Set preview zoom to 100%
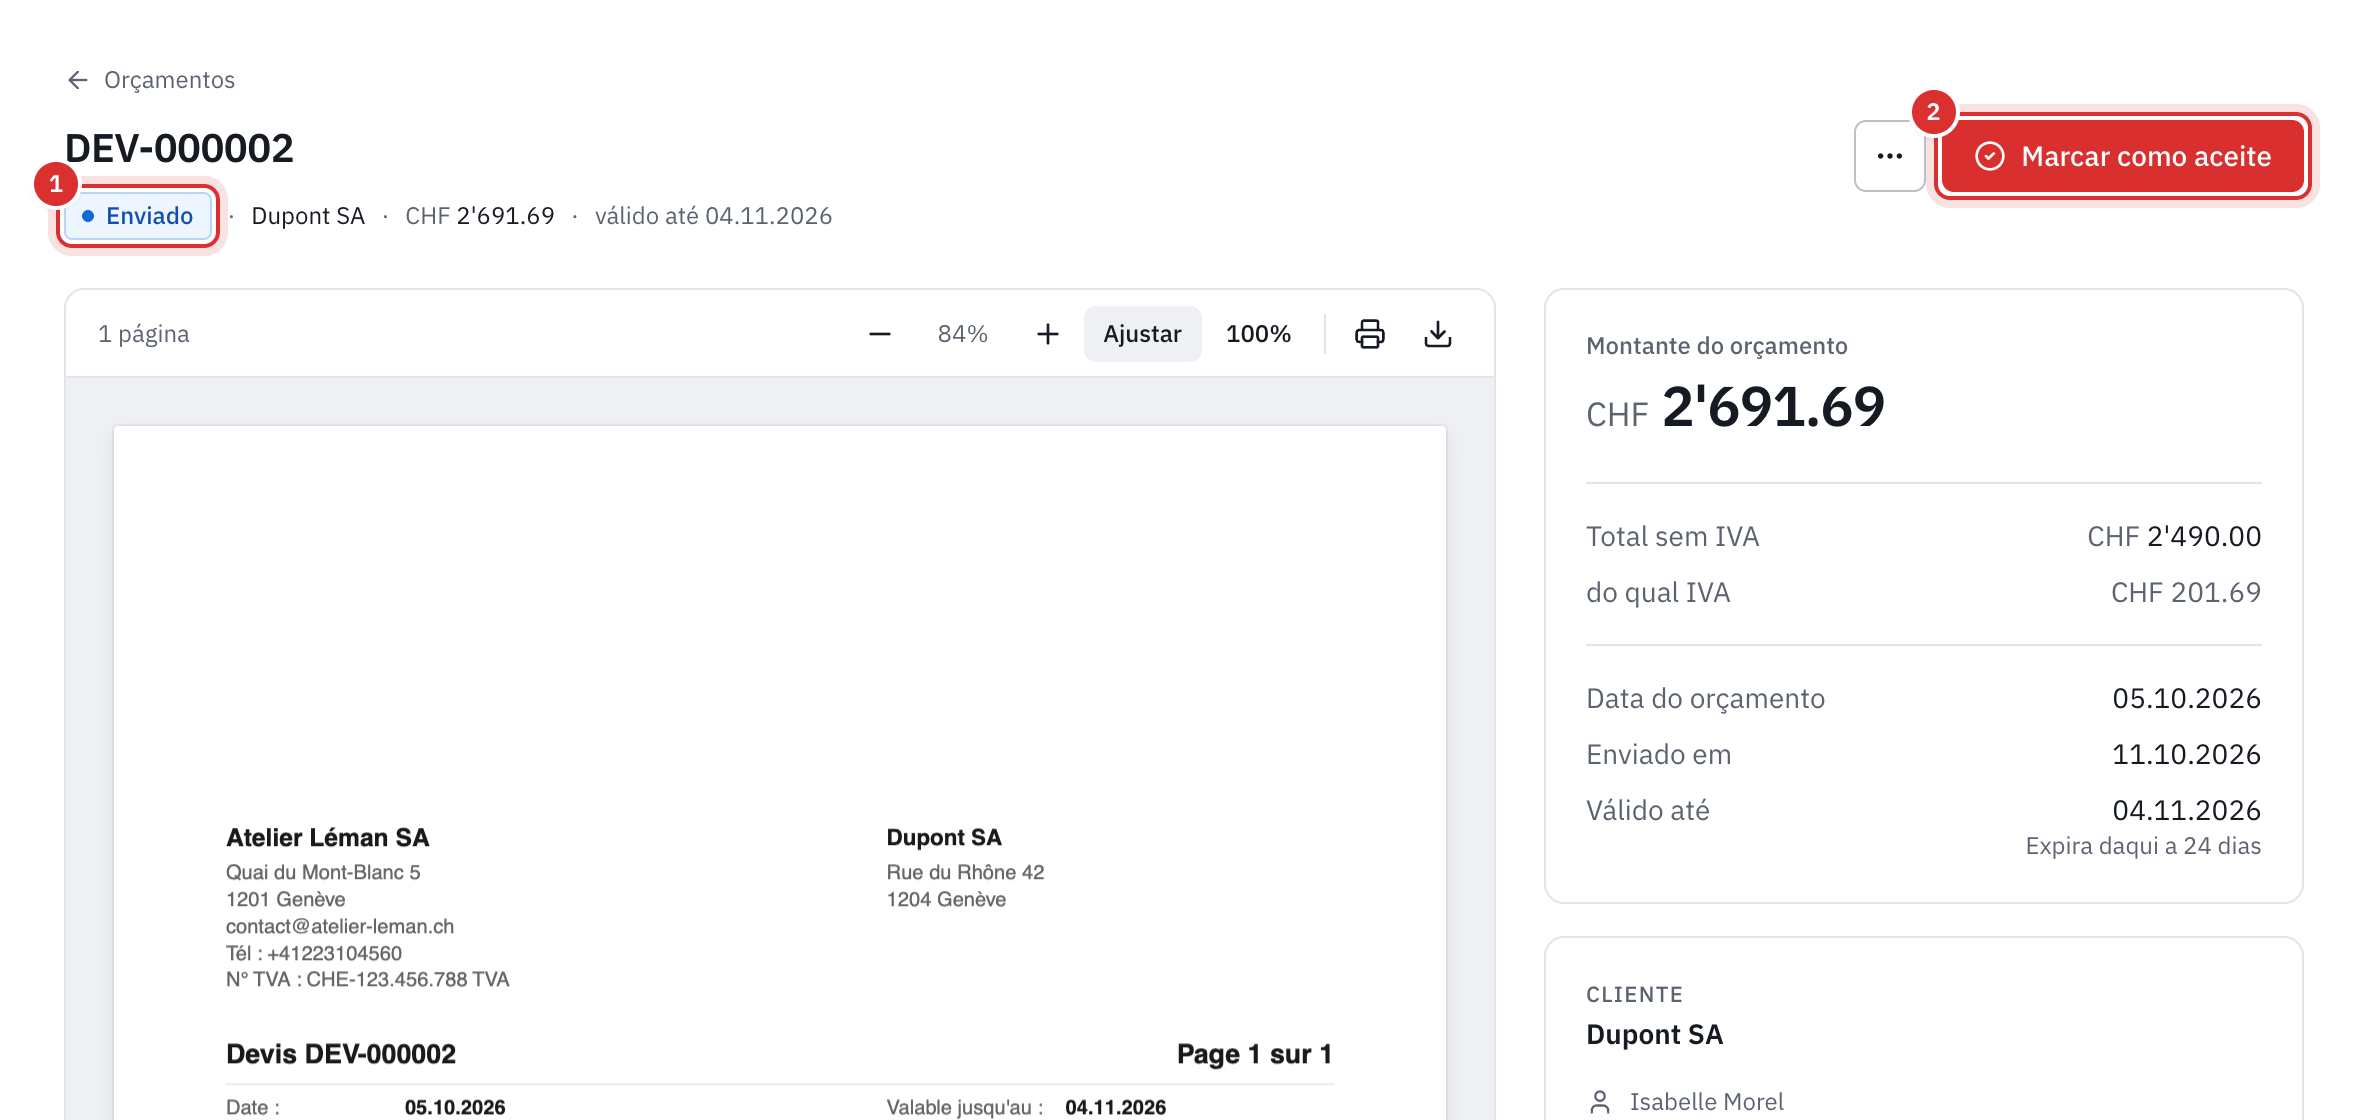 (1258, 334)
